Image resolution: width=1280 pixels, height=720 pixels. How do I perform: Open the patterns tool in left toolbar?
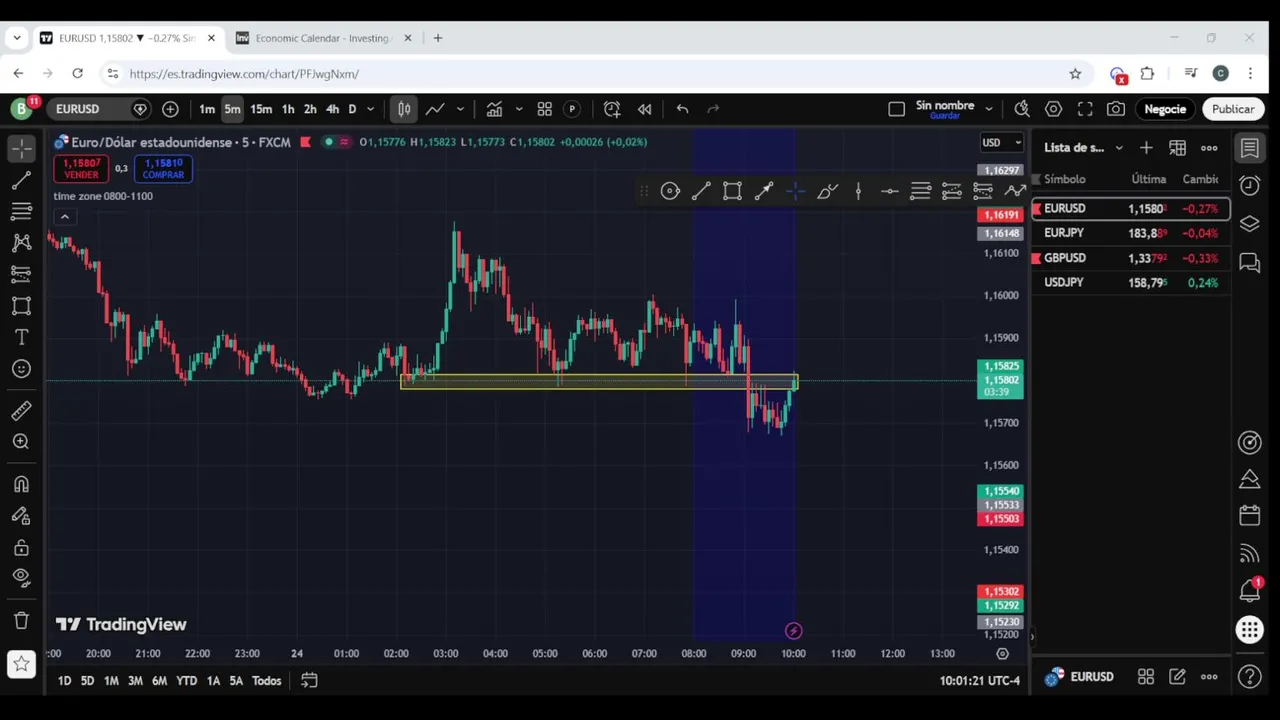[21, 243]
